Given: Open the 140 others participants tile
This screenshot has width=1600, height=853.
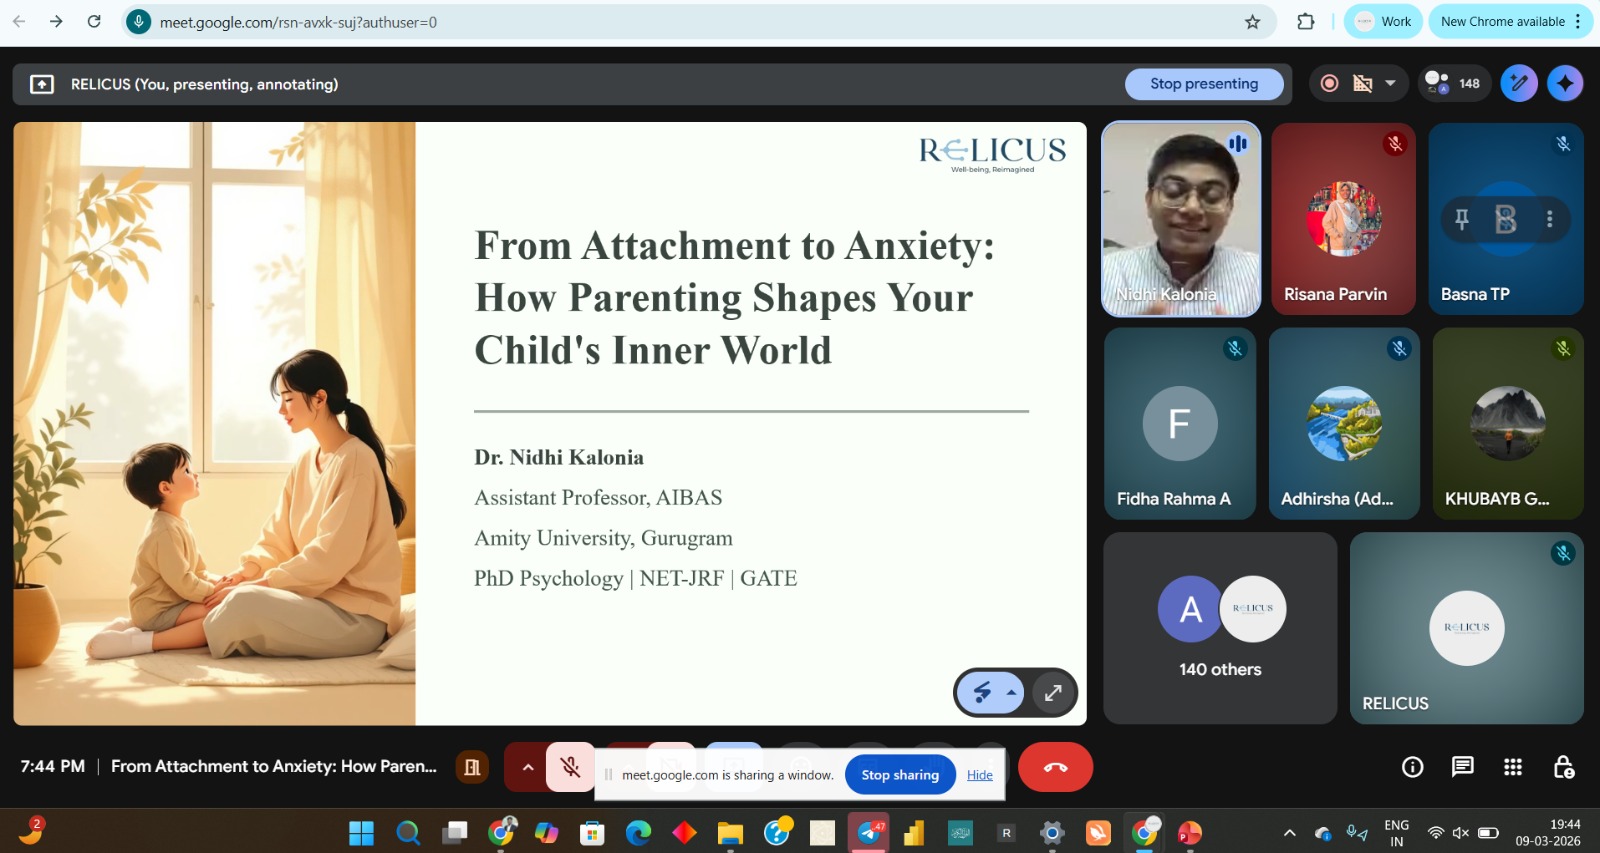Looking at the screenshot, I should point(1220,627).
